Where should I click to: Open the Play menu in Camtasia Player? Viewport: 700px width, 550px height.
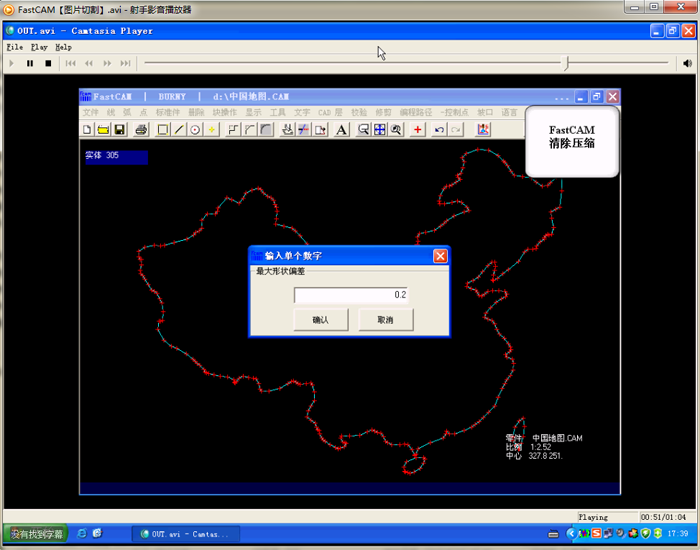point(39,47)
